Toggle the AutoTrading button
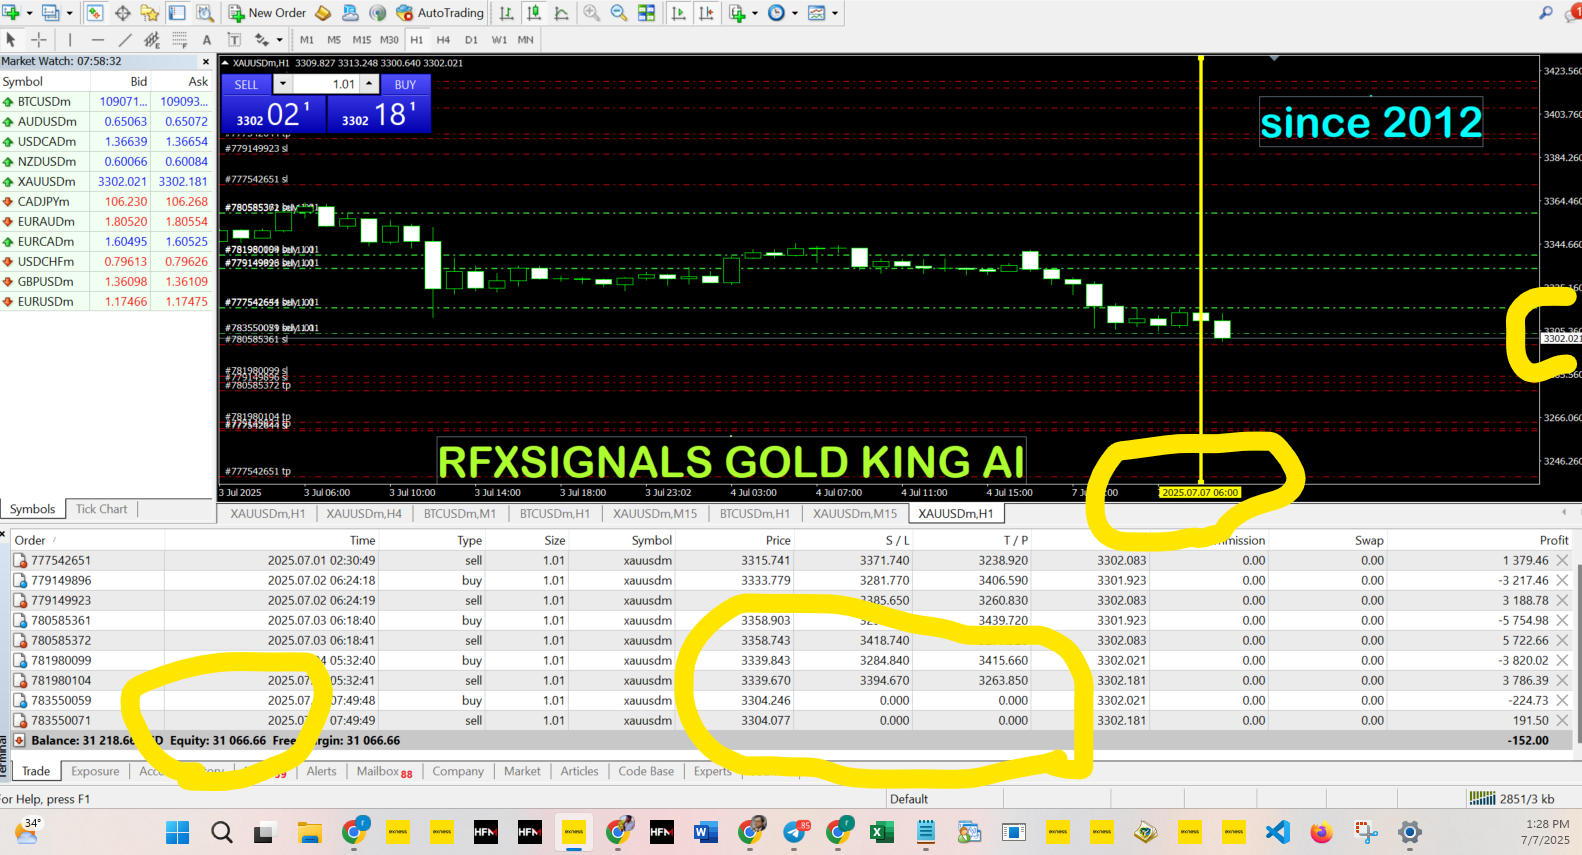The image size is (1582, 855). pos(440,13)
